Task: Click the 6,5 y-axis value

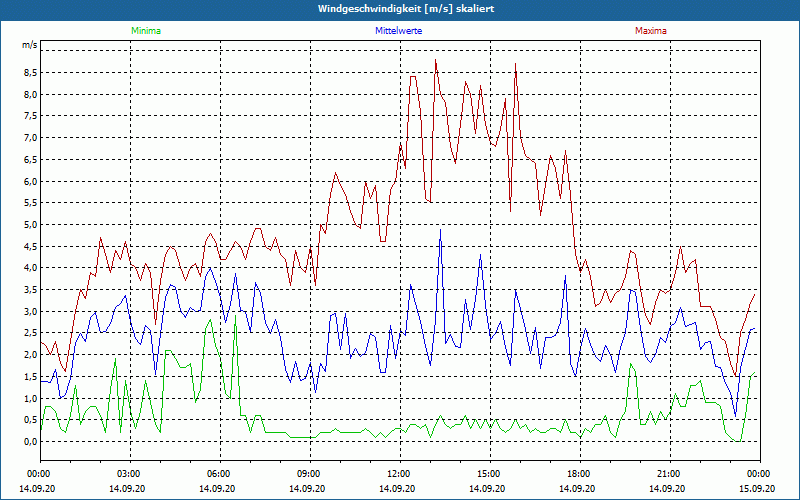Action: pos(30,160)
